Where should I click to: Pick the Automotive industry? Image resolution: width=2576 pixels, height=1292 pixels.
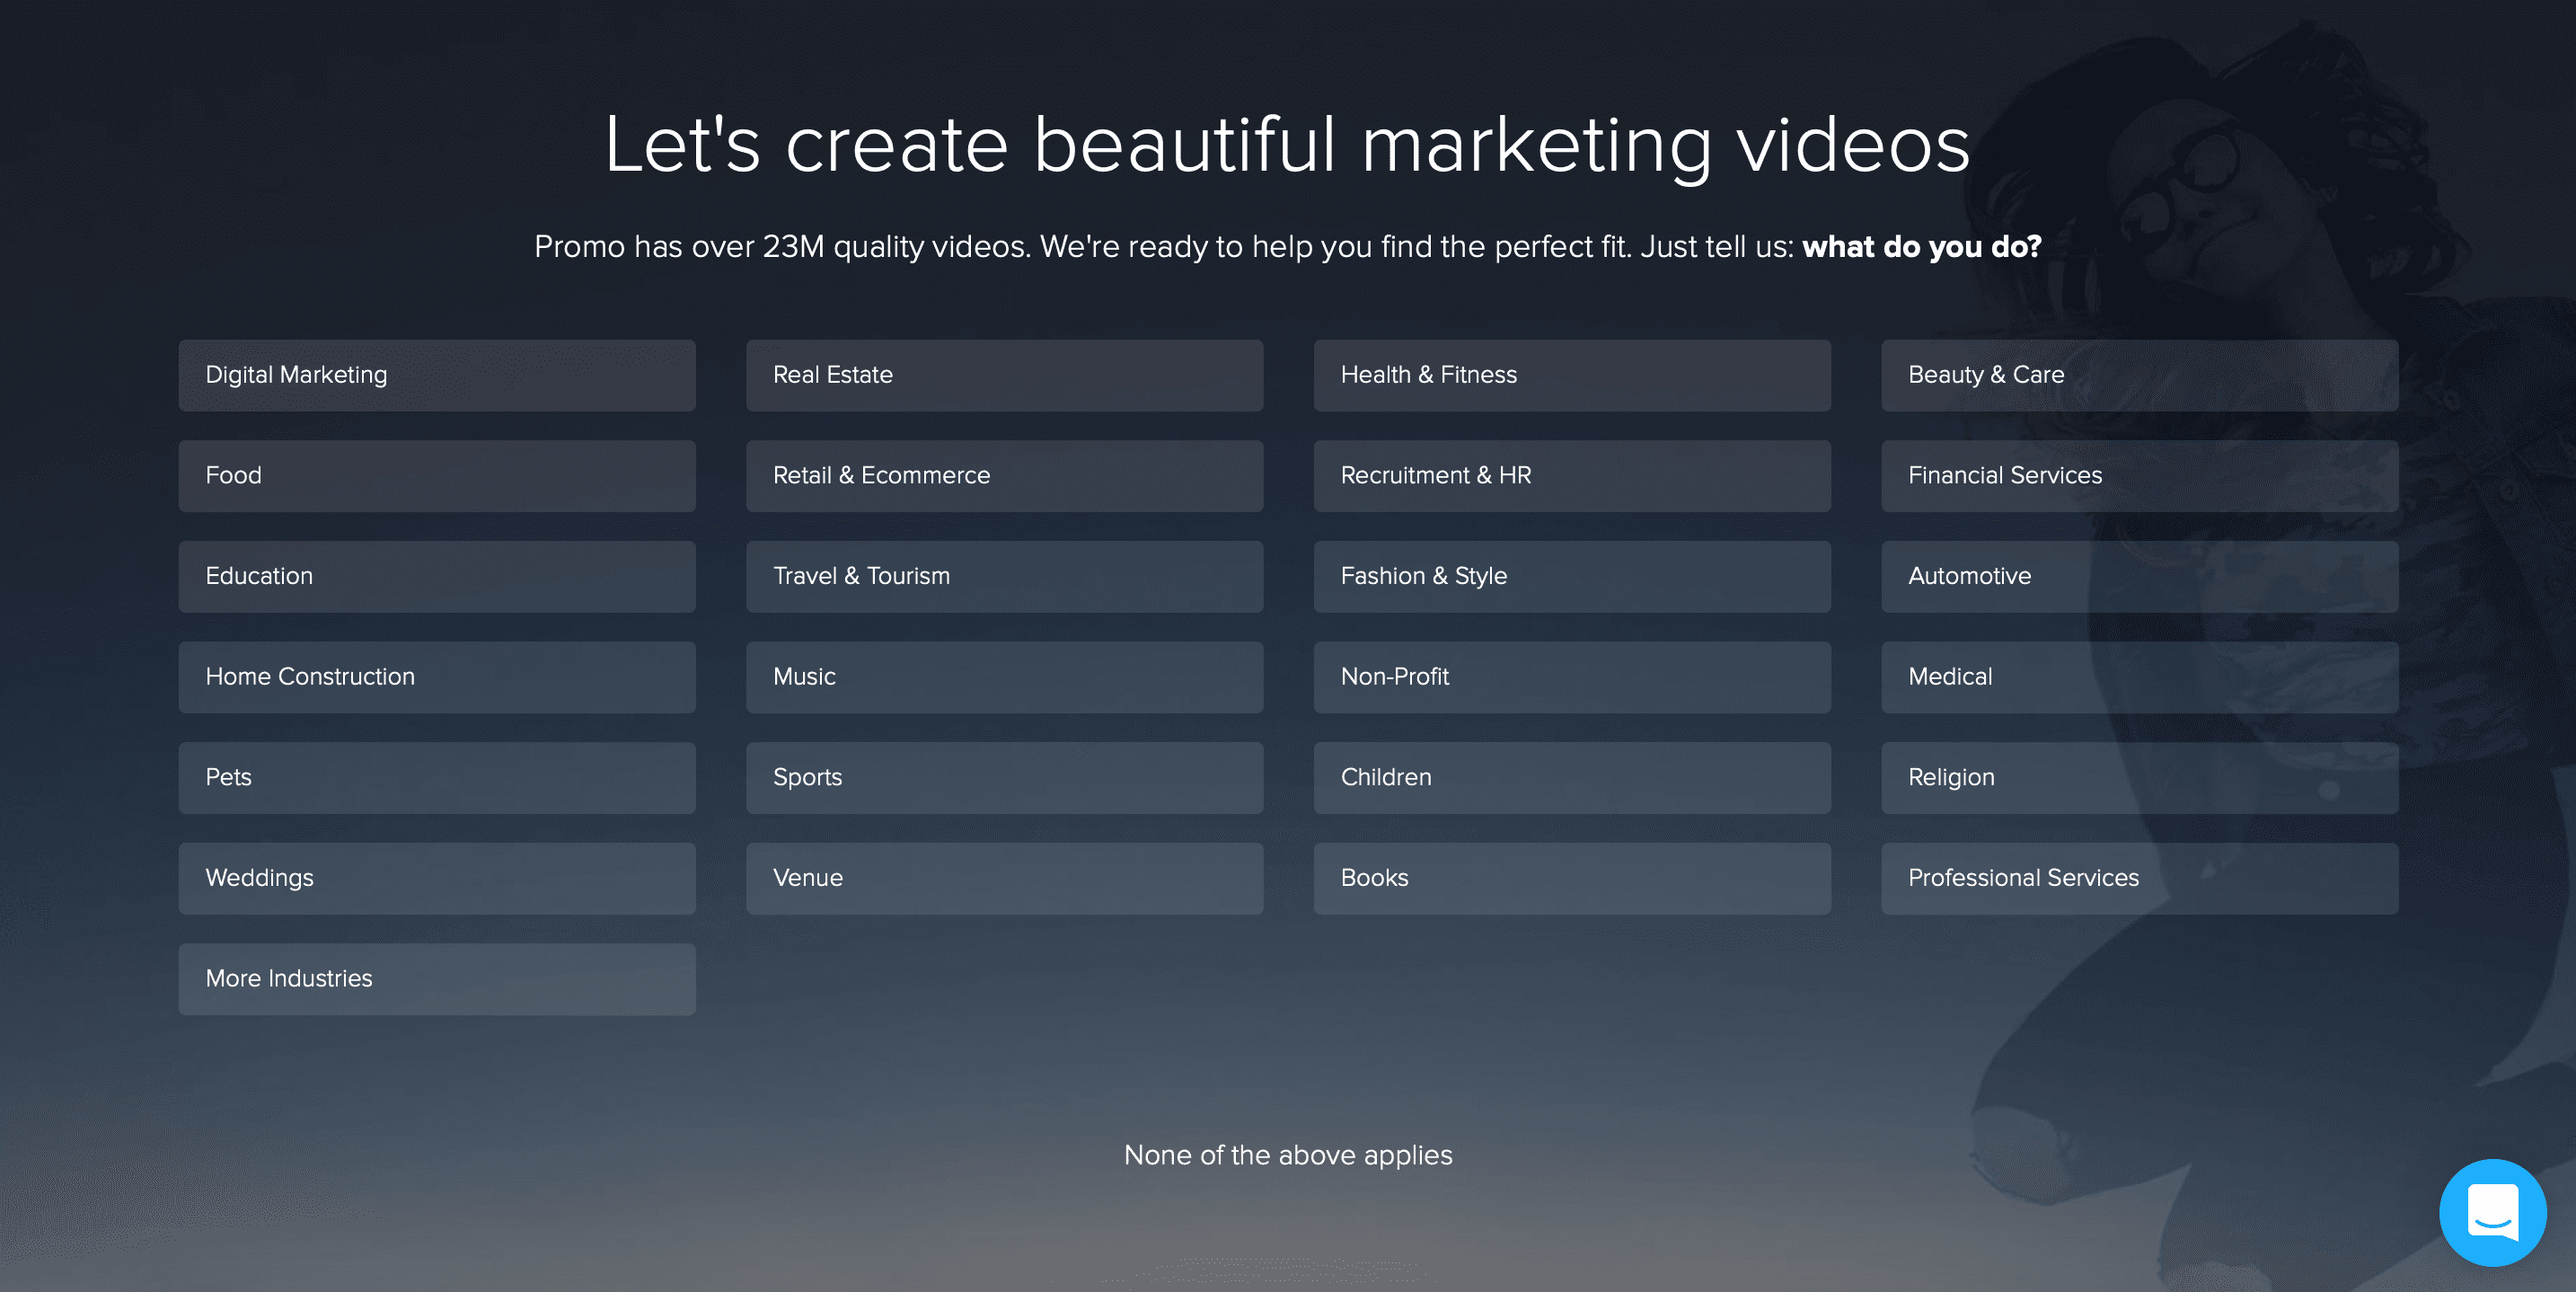(2139, 577)
